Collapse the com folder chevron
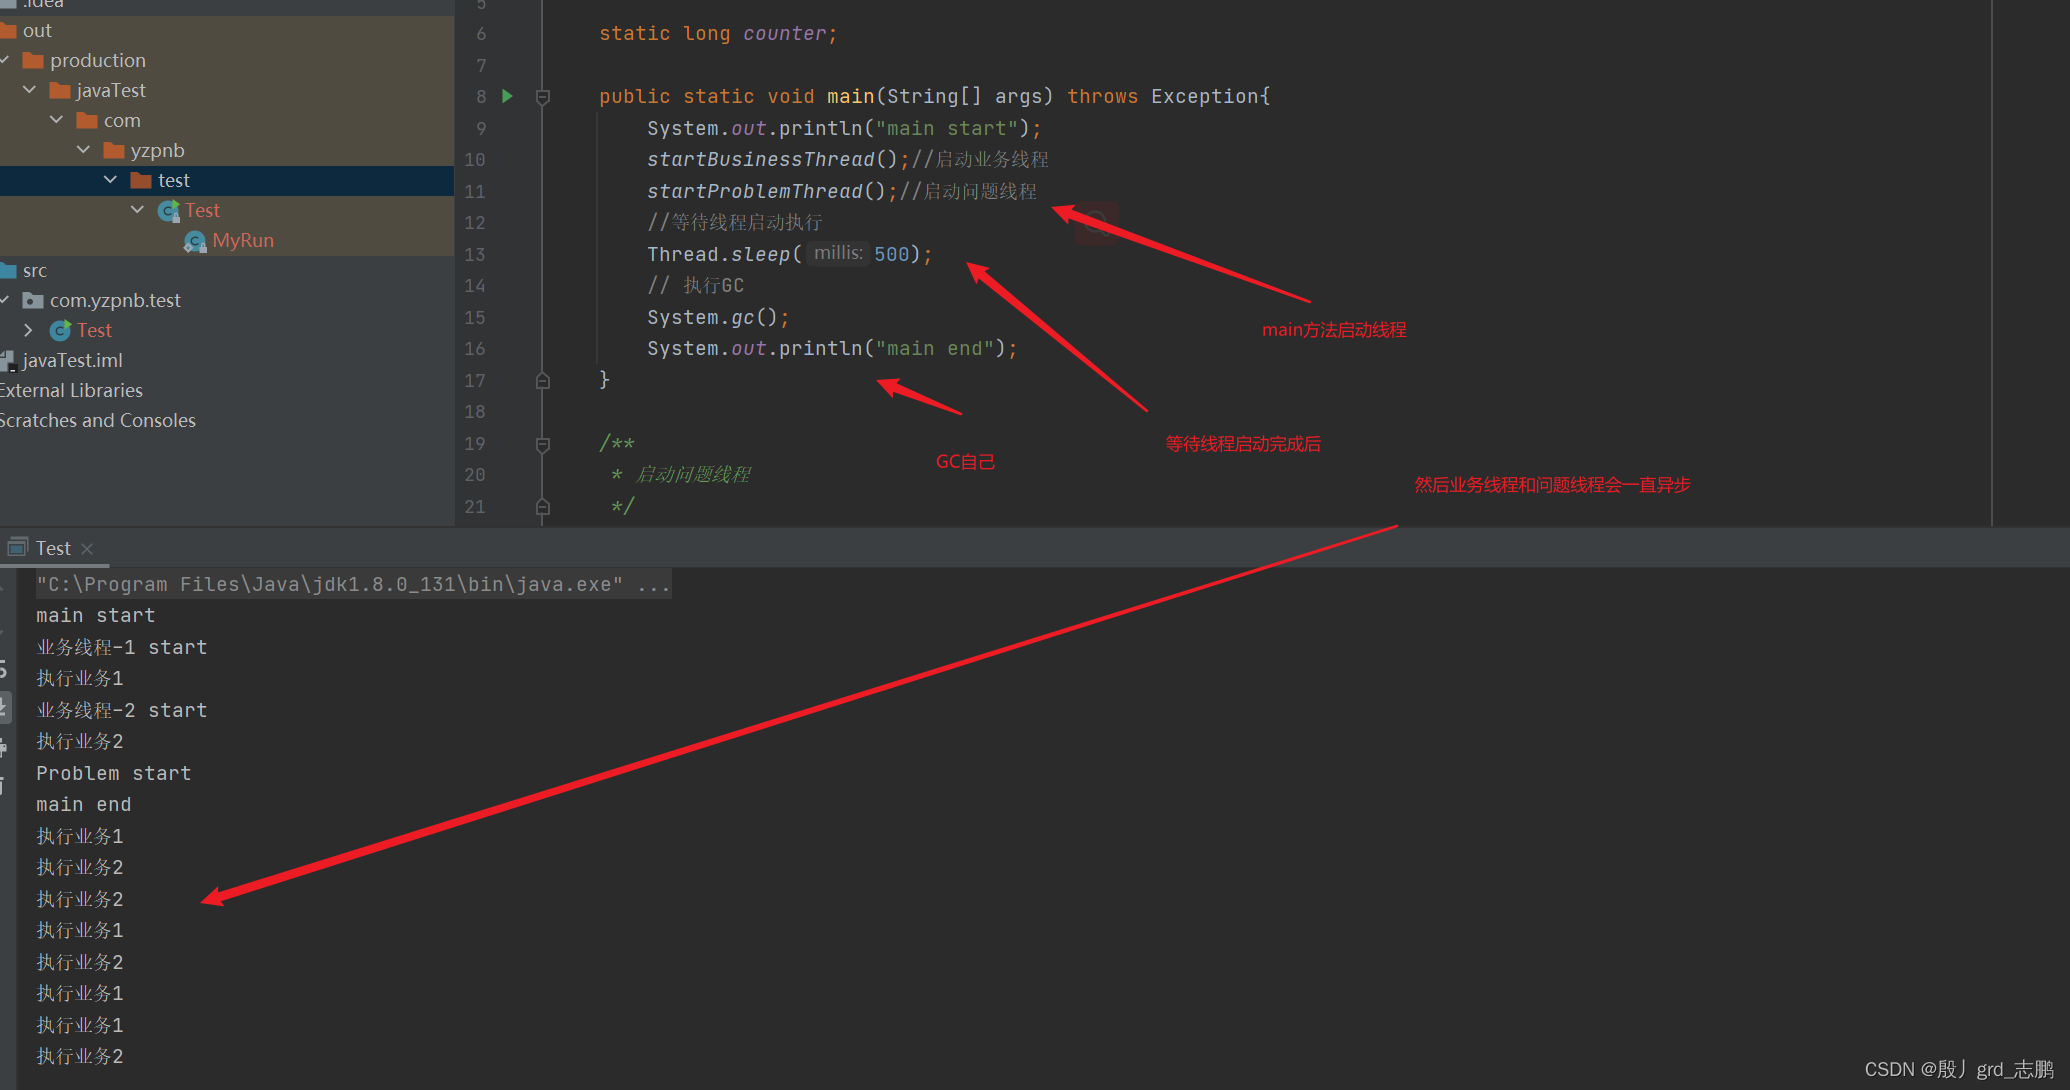 coord(57,120)
